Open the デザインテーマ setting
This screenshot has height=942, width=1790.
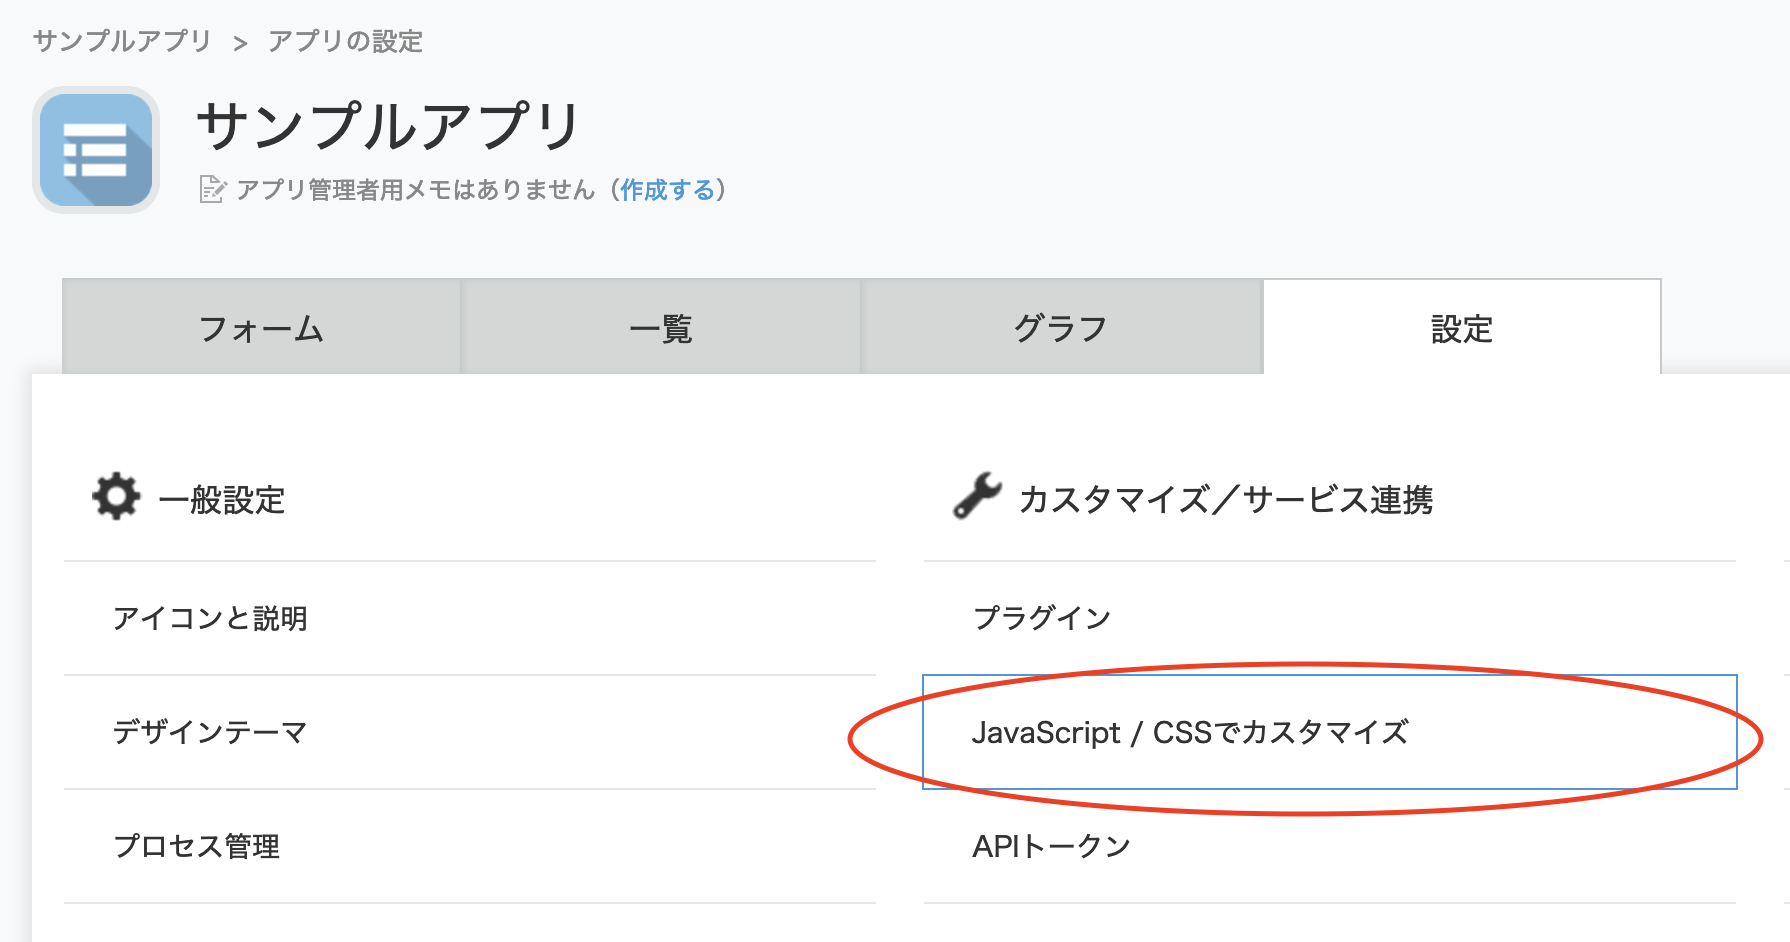point(210,733)
